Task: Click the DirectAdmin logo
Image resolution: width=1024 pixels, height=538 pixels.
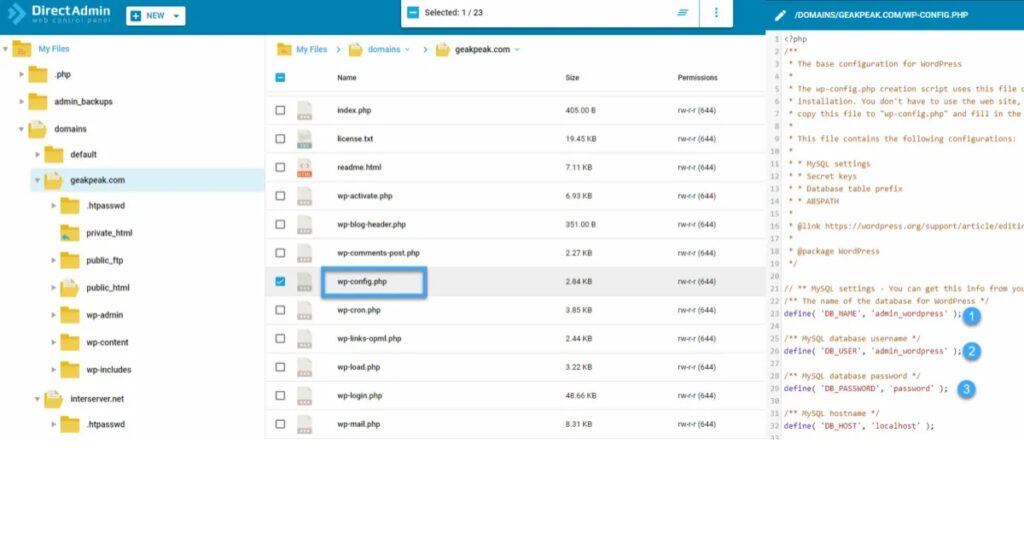Action: [x=59, y=14]
